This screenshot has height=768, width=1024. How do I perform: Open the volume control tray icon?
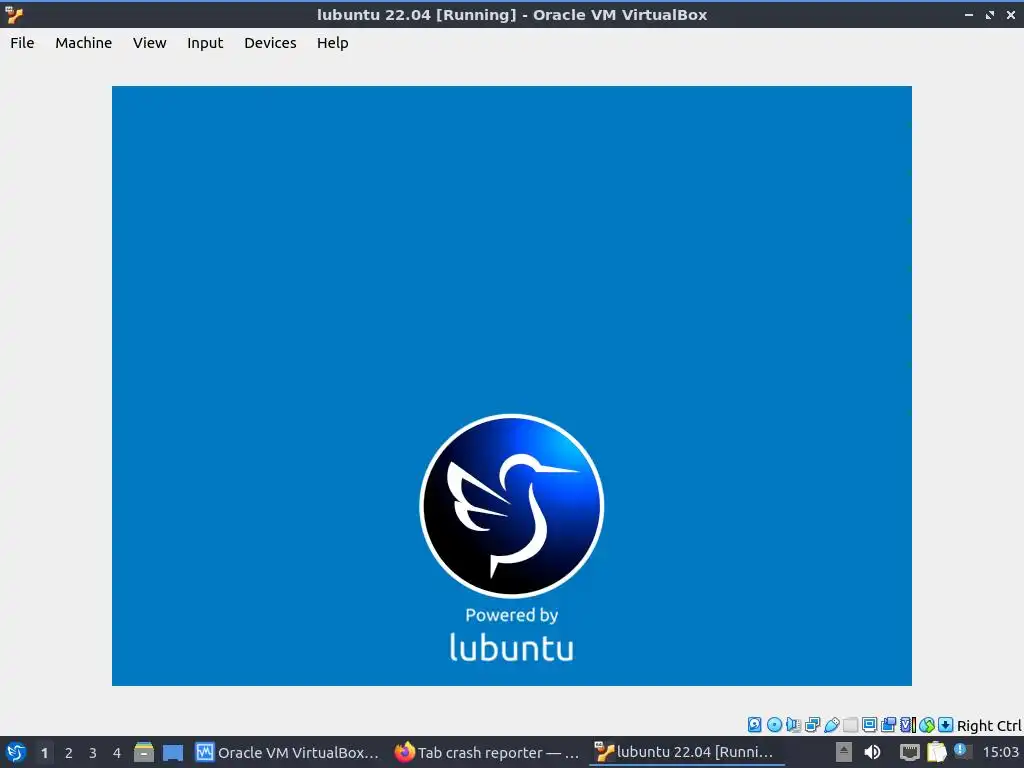(x=872, y=752)
